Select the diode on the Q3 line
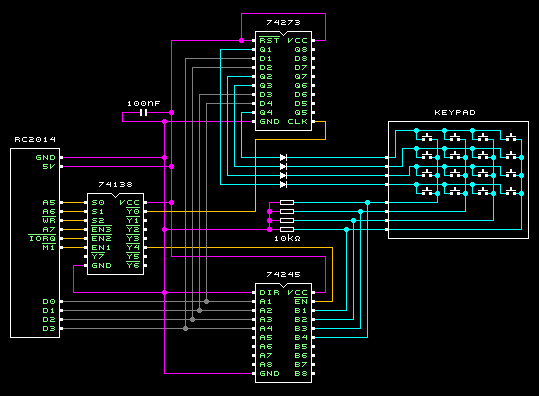The height and width of the screenshot is (396, 539). [283, 166]
